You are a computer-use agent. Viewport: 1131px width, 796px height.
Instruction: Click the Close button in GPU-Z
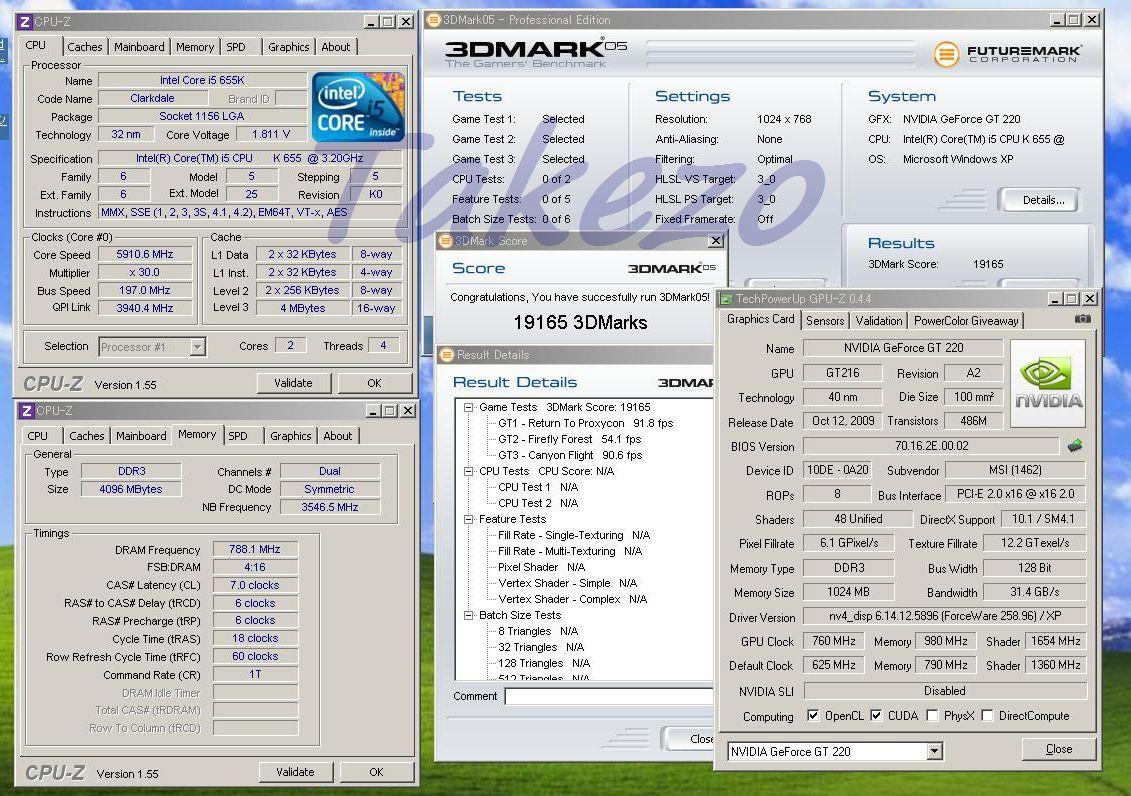(1059, 749)
